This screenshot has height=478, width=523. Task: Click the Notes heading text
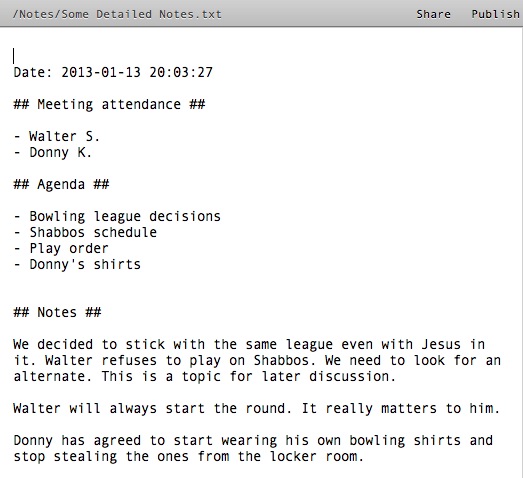point(57,313)
